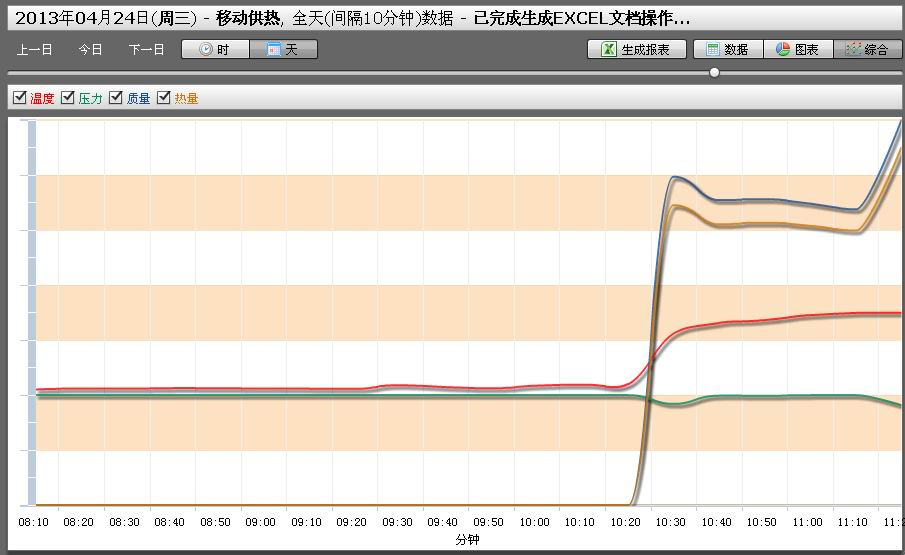Toggle the 压力 pressure series checkbox
This screenshot has width=905, height=555.
(68, 98)
